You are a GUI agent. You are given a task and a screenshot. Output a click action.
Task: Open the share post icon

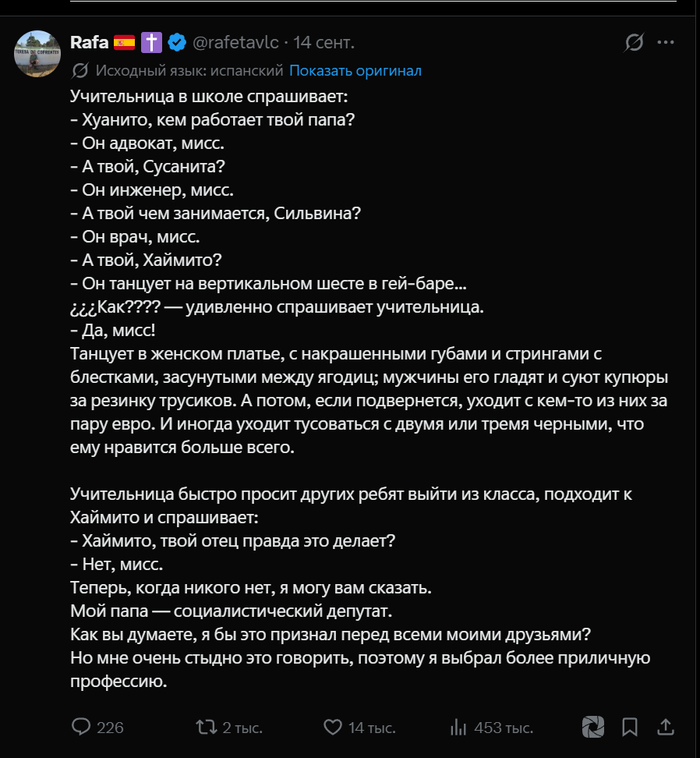tap(666, 727)
